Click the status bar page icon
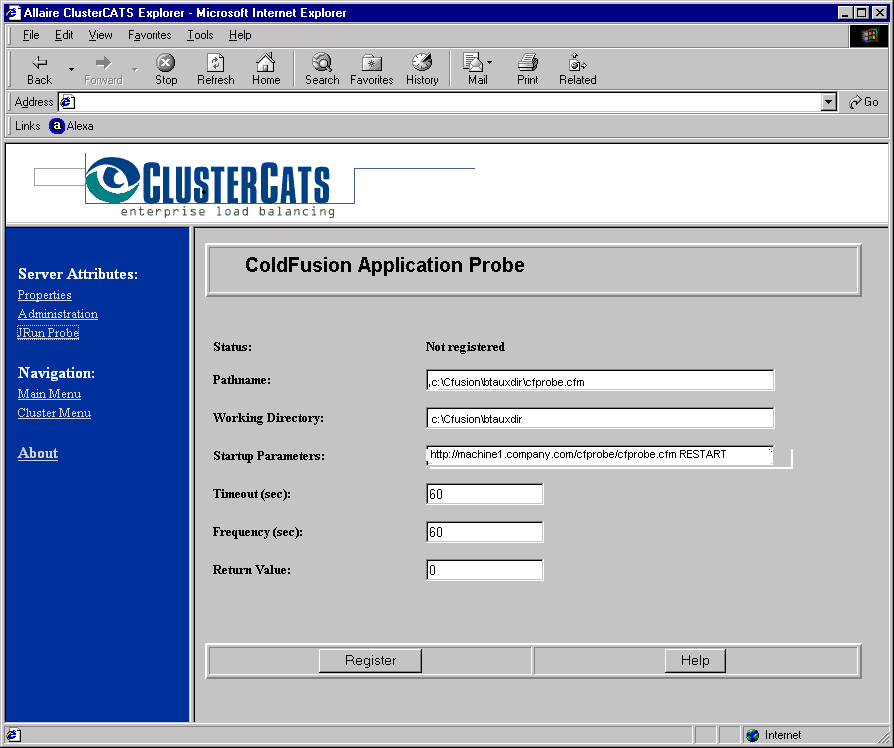Viewport: 894px width, 748px height. click(14, 735)
